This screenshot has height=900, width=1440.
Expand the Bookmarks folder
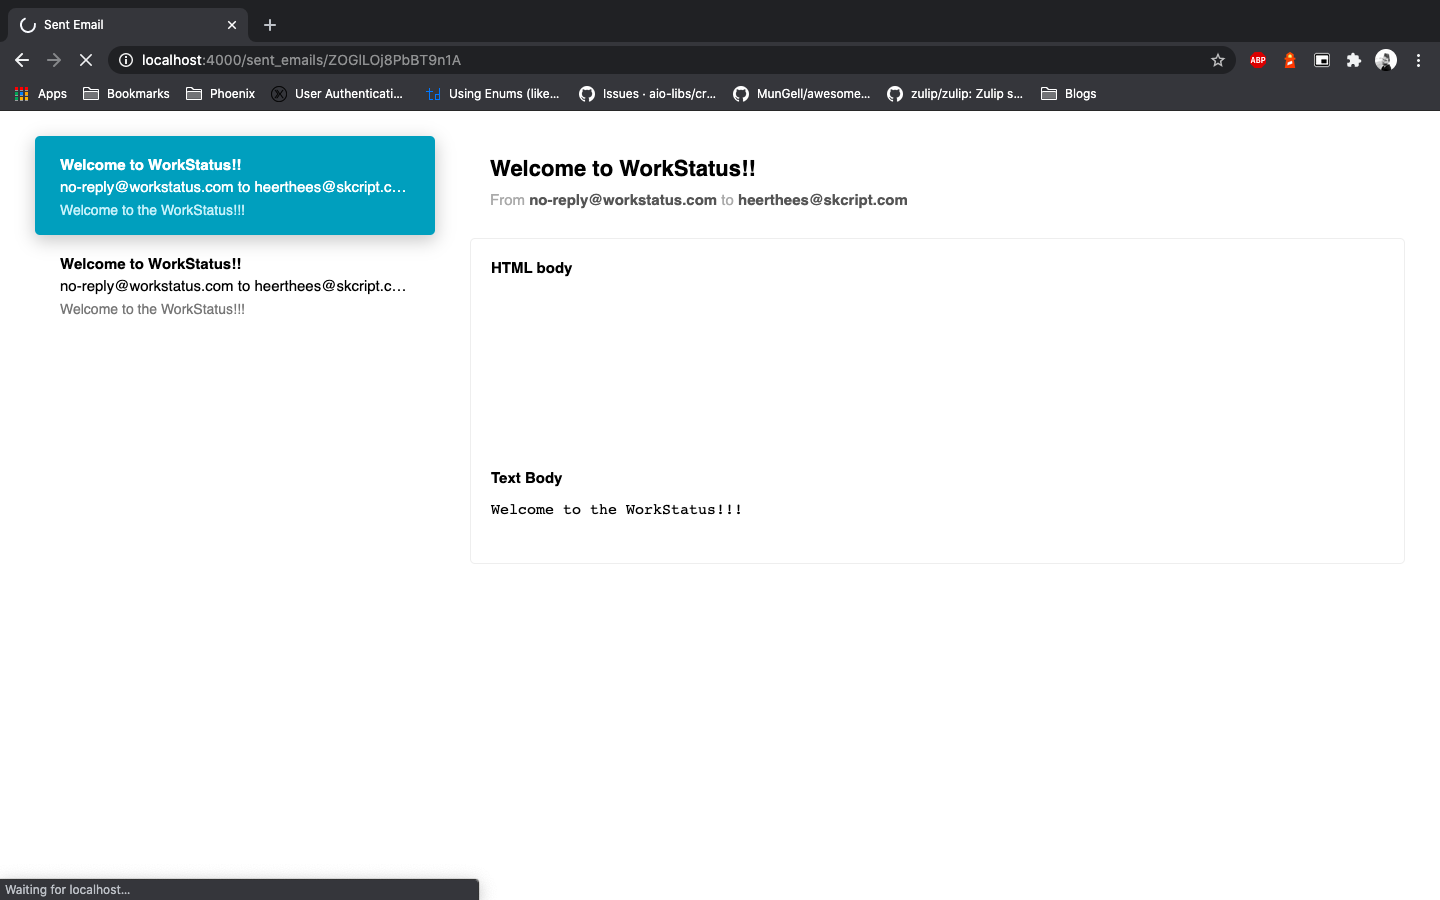coord(126,94)
